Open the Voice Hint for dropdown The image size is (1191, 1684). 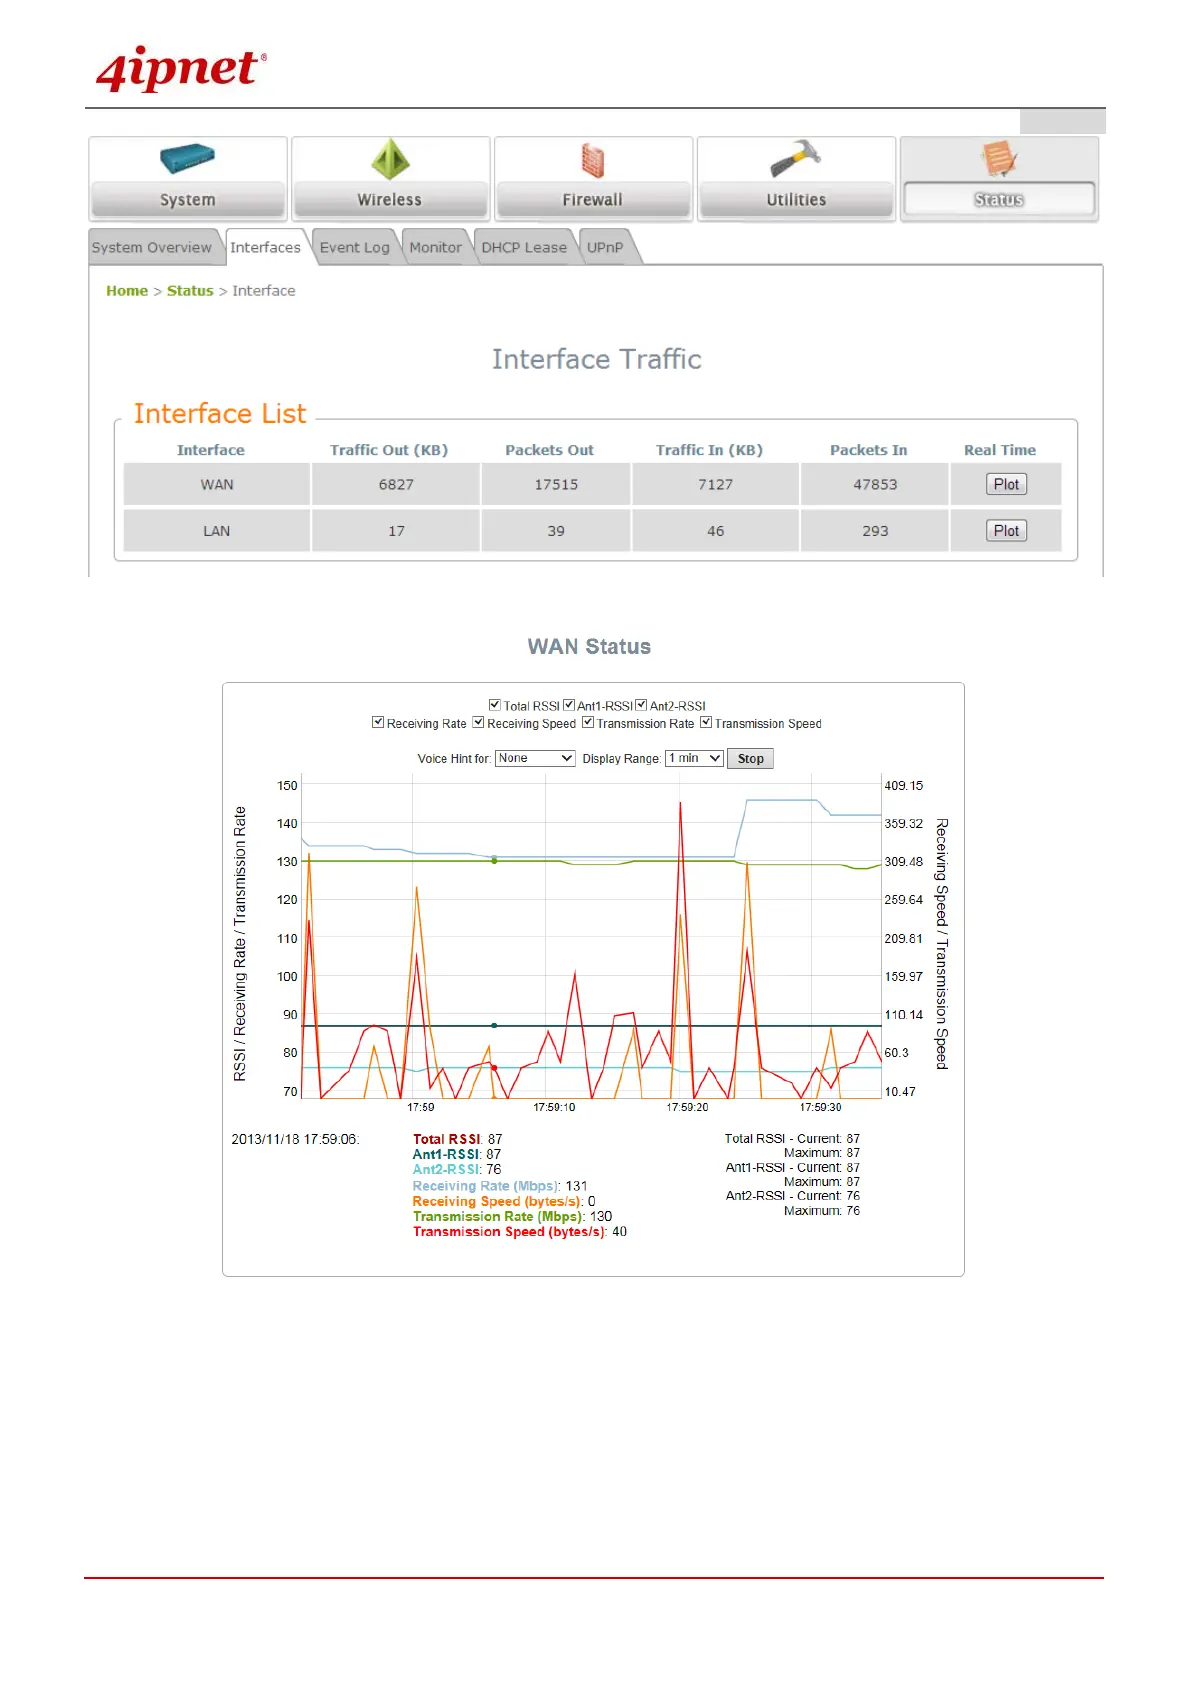click(535, 758)
